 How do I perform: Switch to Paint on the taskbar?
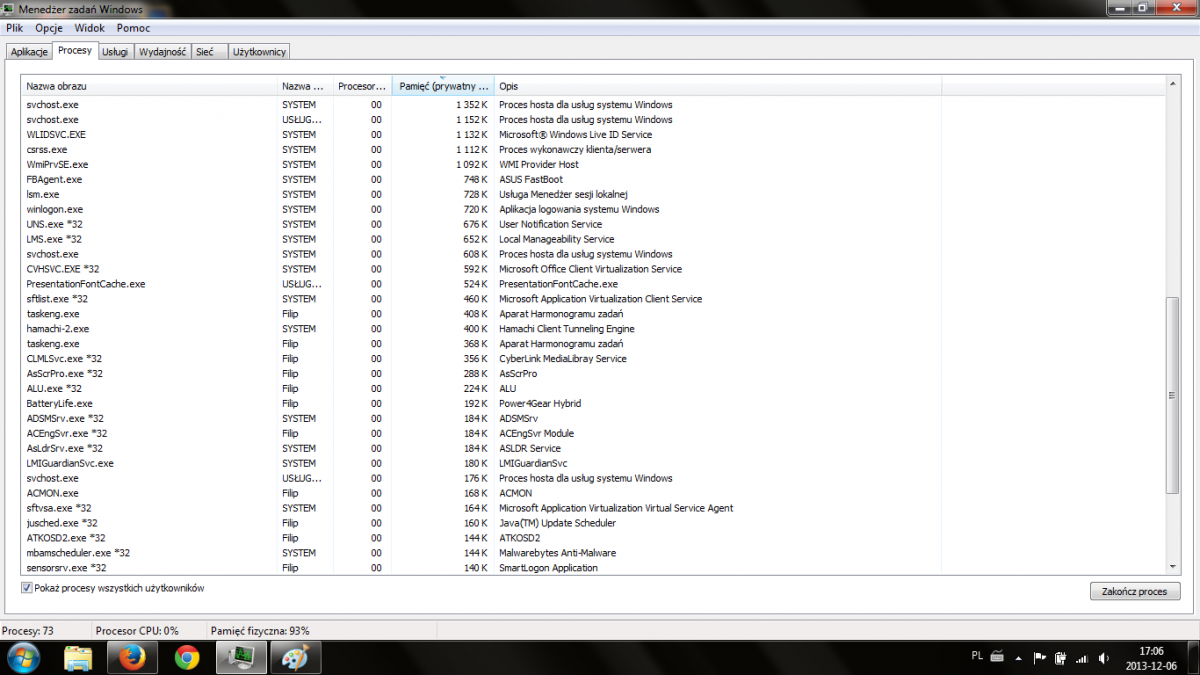tap(295, 658)
